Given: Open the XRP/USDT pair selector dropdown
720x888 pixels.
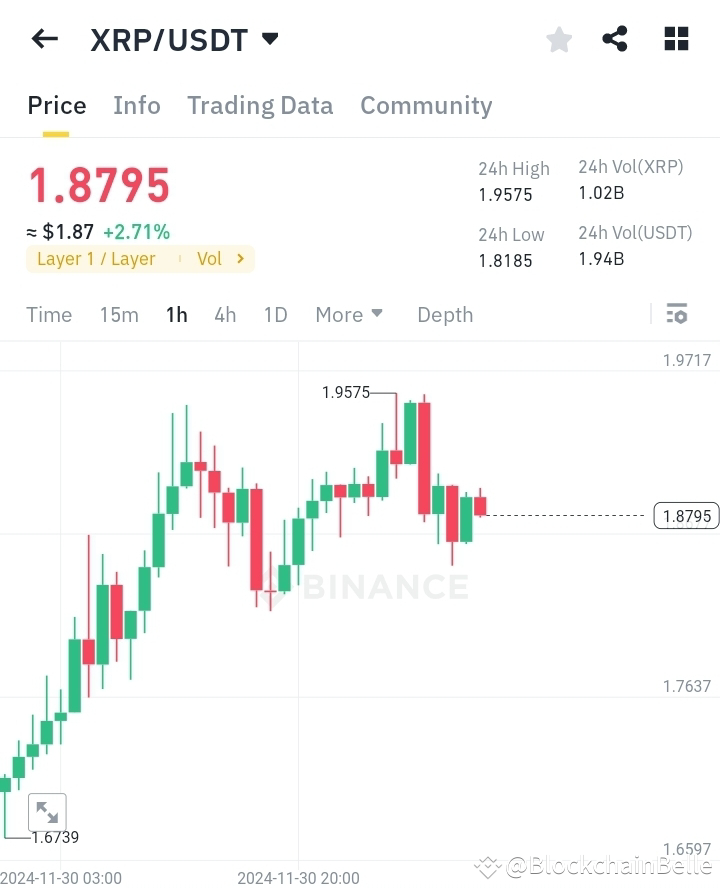Looking at the screenshot, I should point(184,39).
